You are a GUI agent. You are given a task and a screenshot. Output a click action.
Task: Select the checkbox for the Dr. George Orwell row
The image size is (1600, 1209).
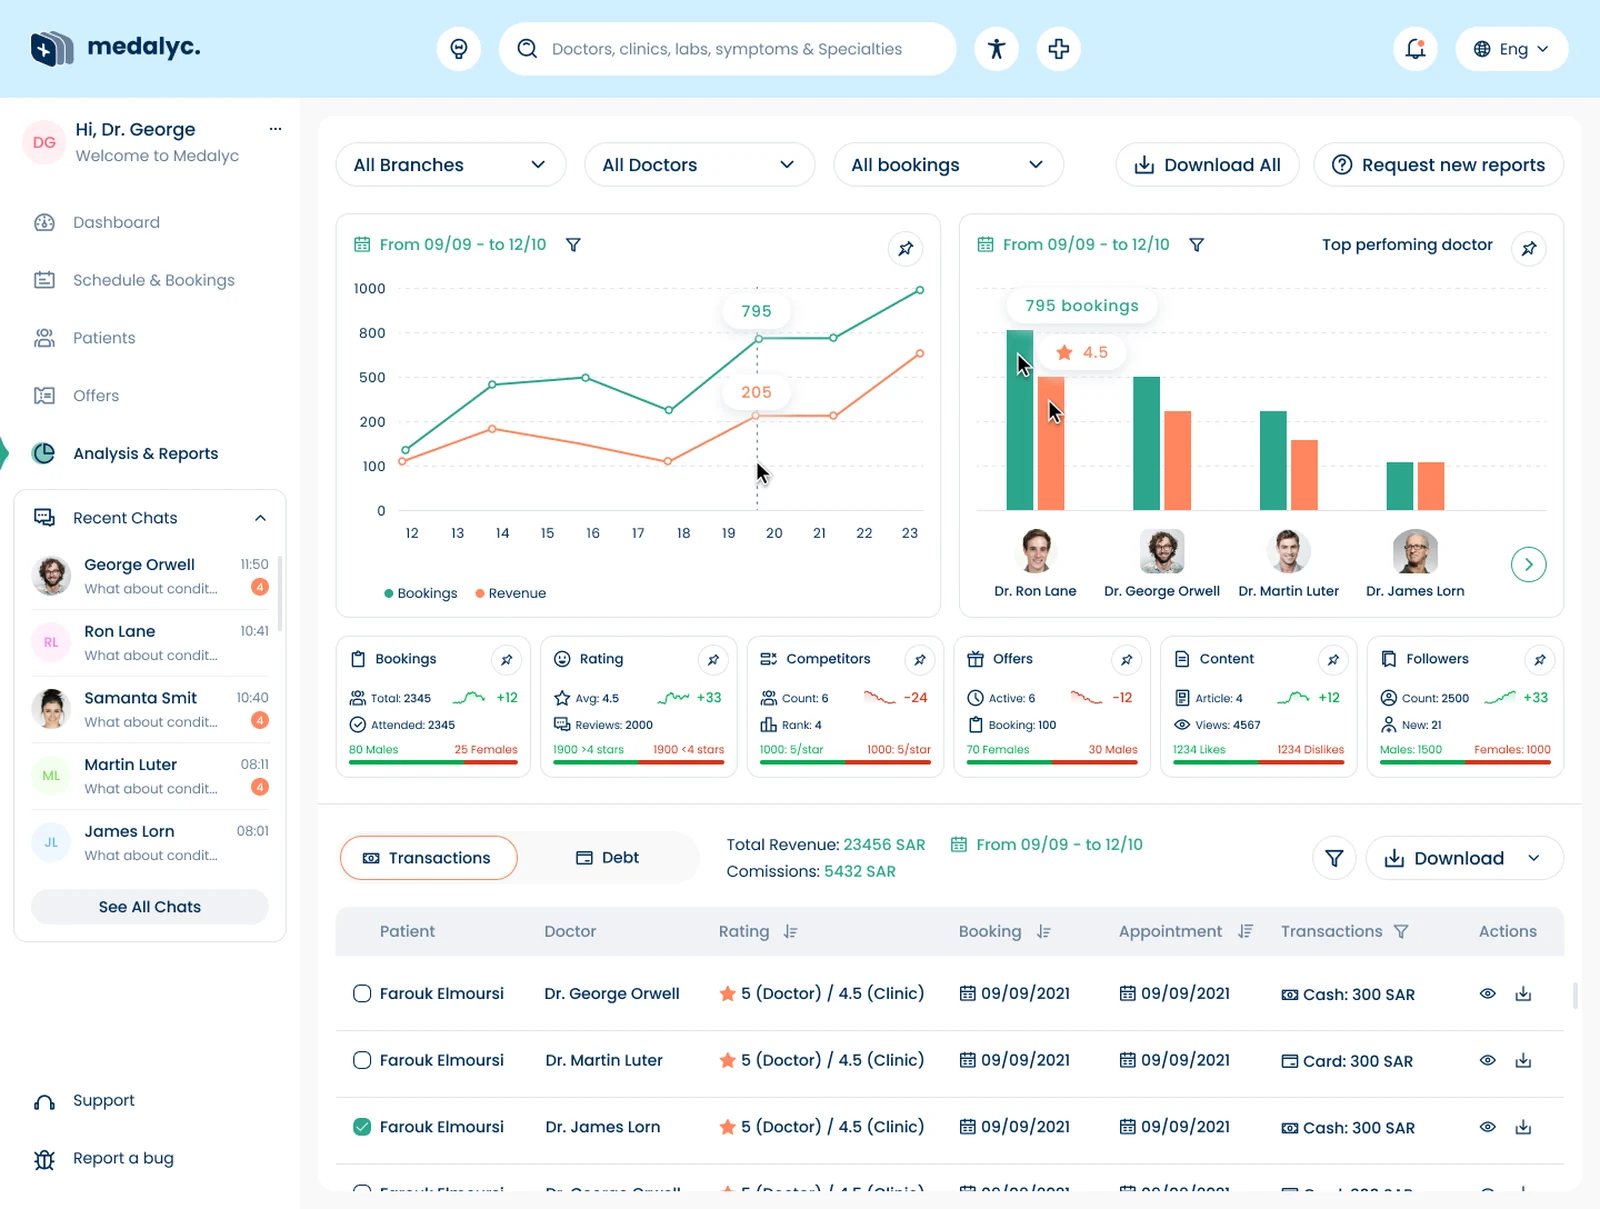362,994
